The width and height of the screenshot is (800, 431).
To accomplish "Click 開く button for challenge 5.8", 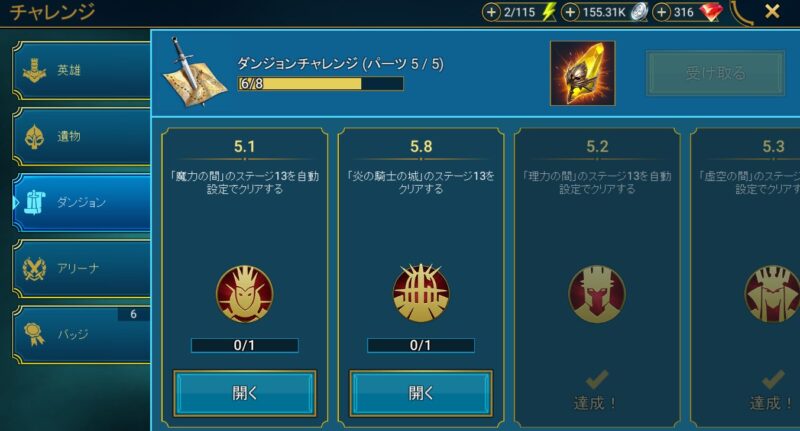I will (x=421, y=393).
